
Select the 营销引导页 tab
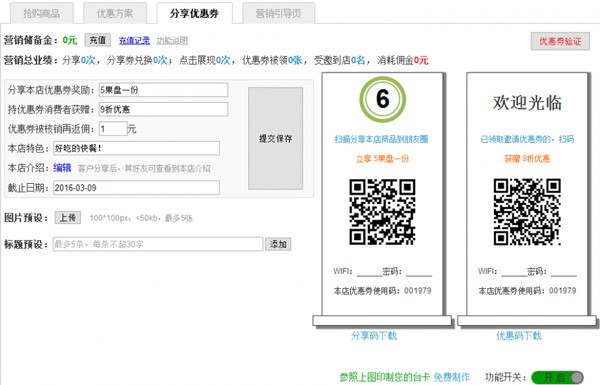pos(279,13)
